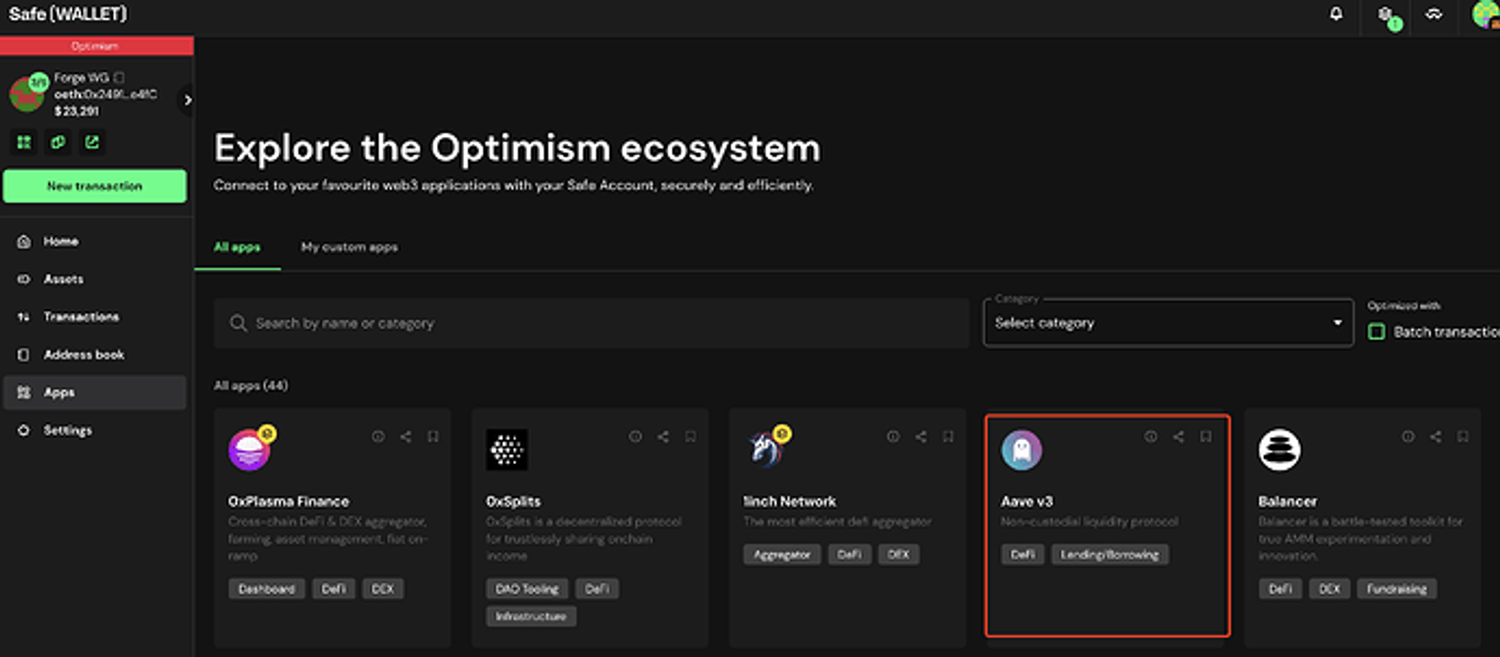This screenshot has height=657, width=1500.
Task: Open the QR code icon under balance
Action: pyautogui.click(x=24, y=142)
